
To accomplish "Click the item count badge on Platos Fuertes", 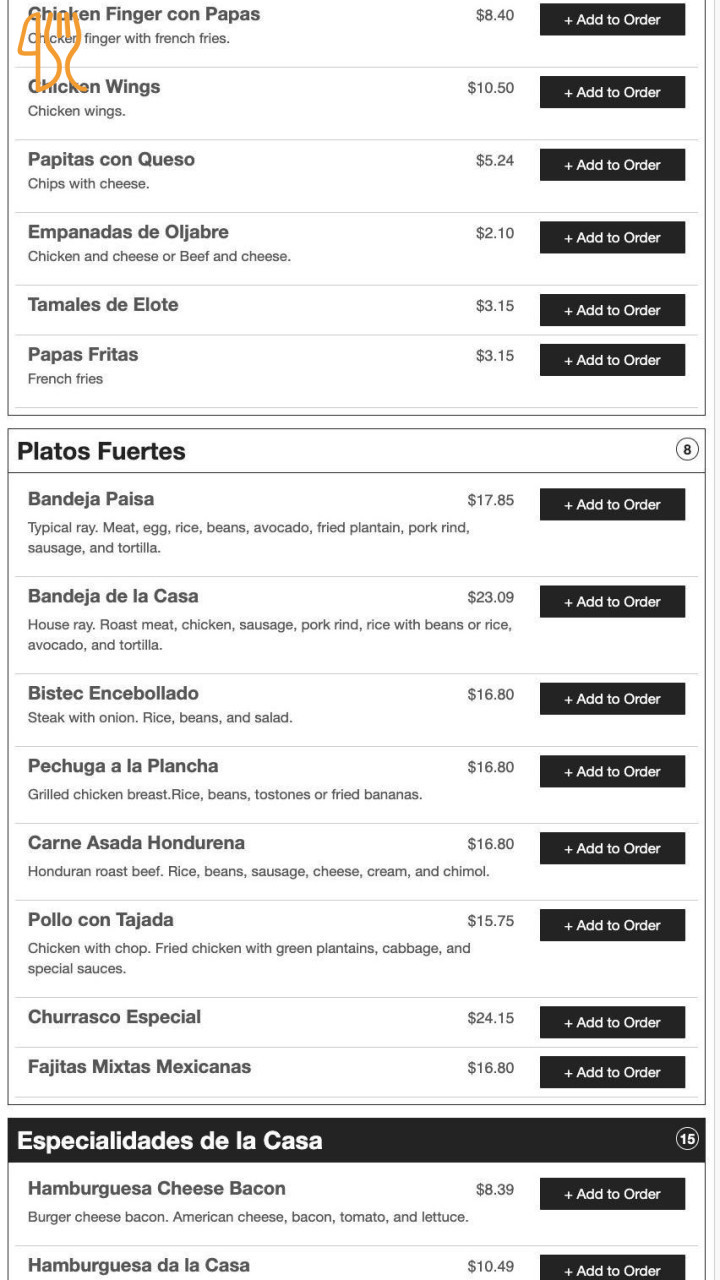I will (x=687, y=450).
